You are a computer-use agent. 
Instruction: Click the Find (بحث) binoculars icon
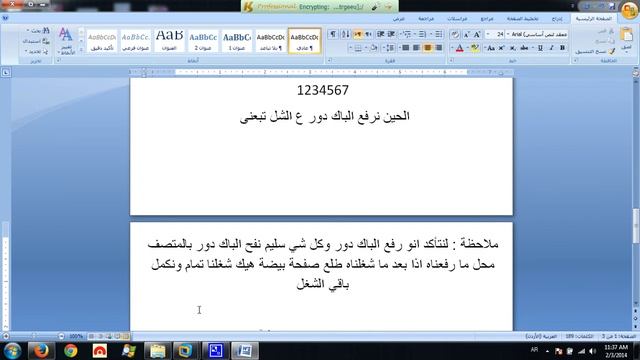pyautogui.click(x=46, y=31)
